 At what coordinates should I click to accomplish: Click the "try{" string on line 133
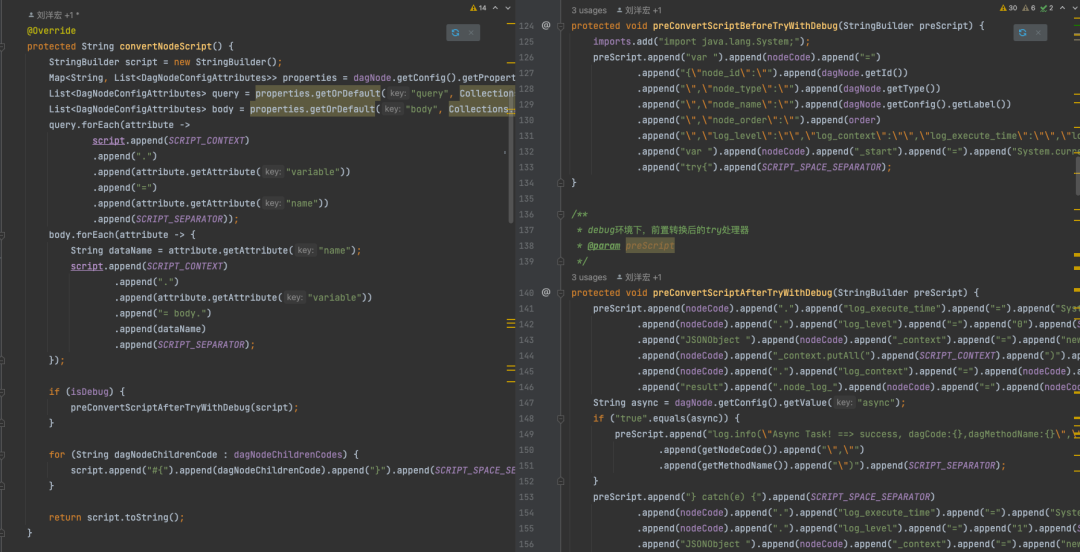tap(694, 167)
